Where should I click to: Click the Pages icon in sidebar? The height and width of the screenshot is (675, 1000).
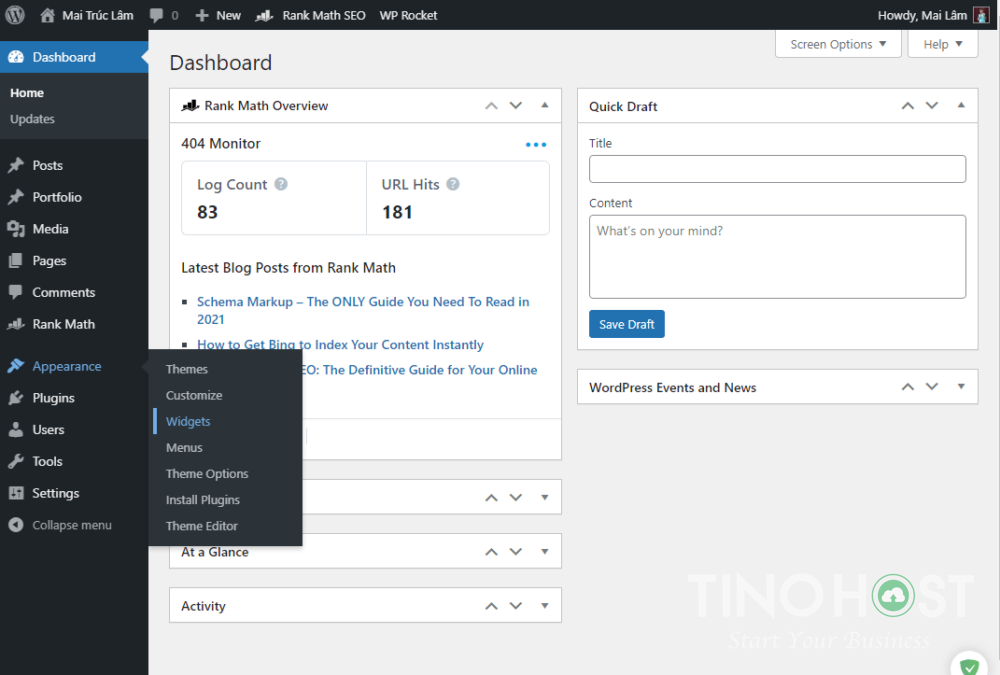pyautogui.click(x=16, y=260)
